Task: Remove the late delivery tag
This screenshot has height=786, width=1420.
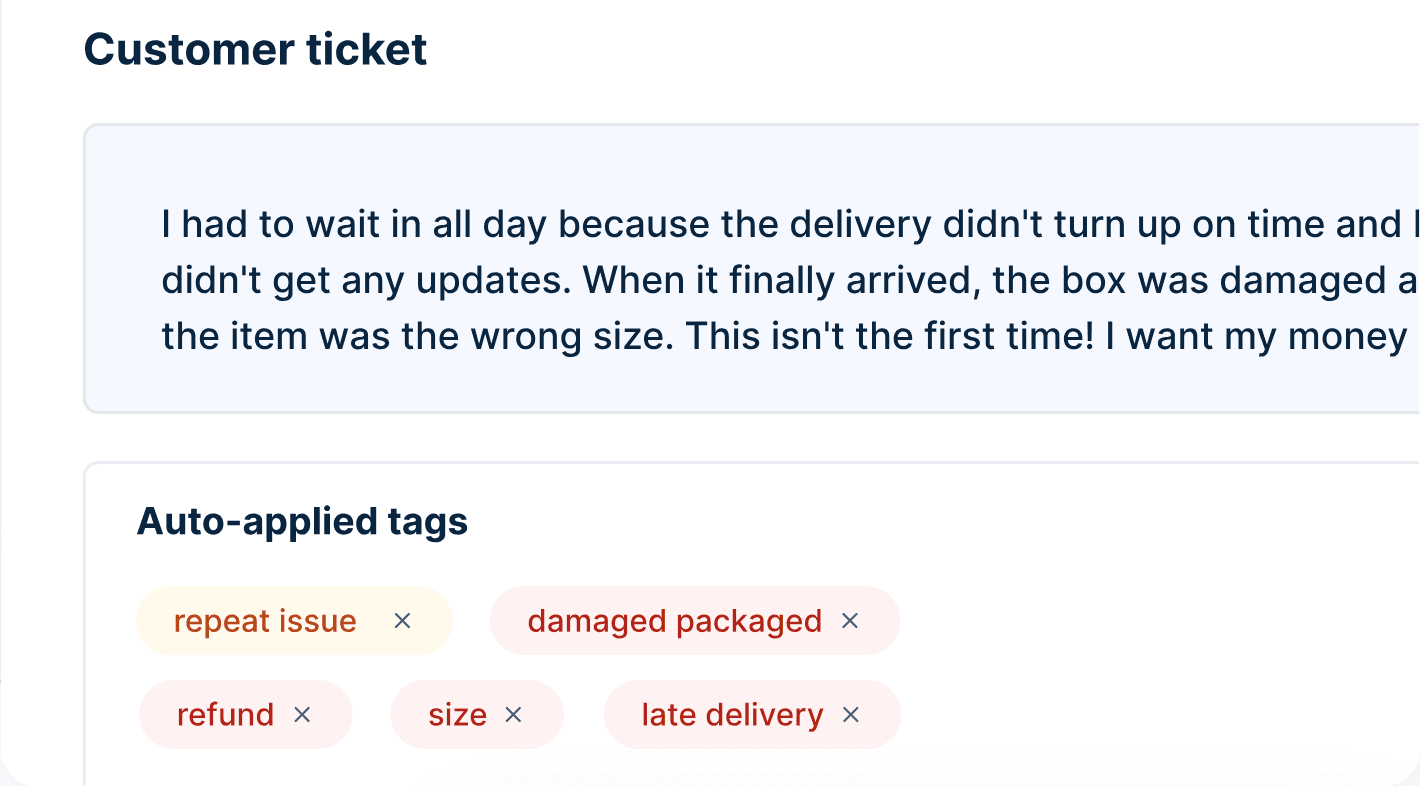Action: pos(851,715)
